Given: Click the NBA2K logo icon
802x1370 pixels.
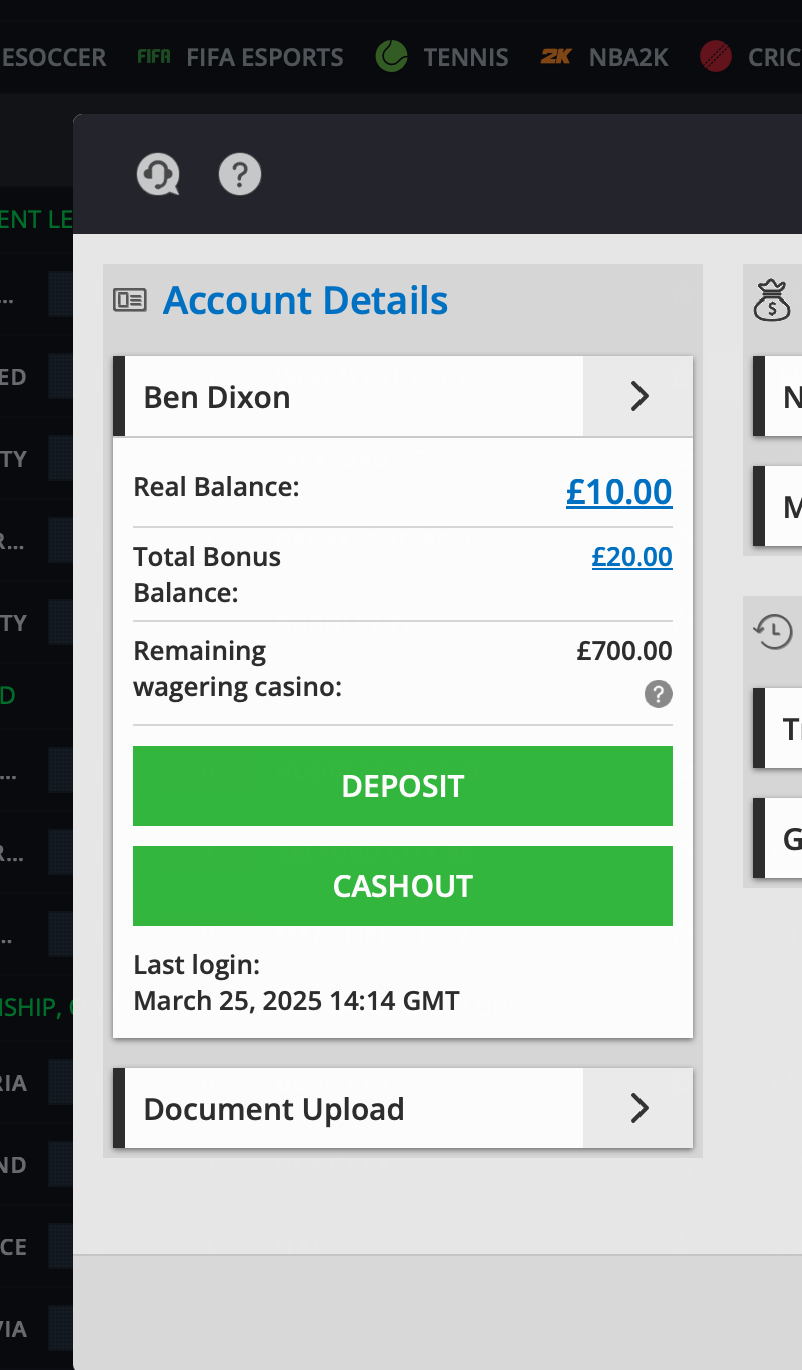Looking at the screenshot, I should pyautogui.click(x=556, y=57).
